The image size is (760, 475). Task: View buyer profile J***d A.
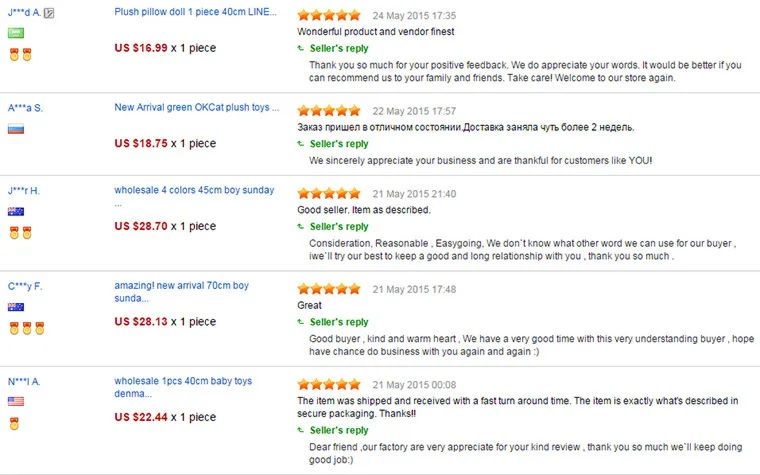coord(24,13)
